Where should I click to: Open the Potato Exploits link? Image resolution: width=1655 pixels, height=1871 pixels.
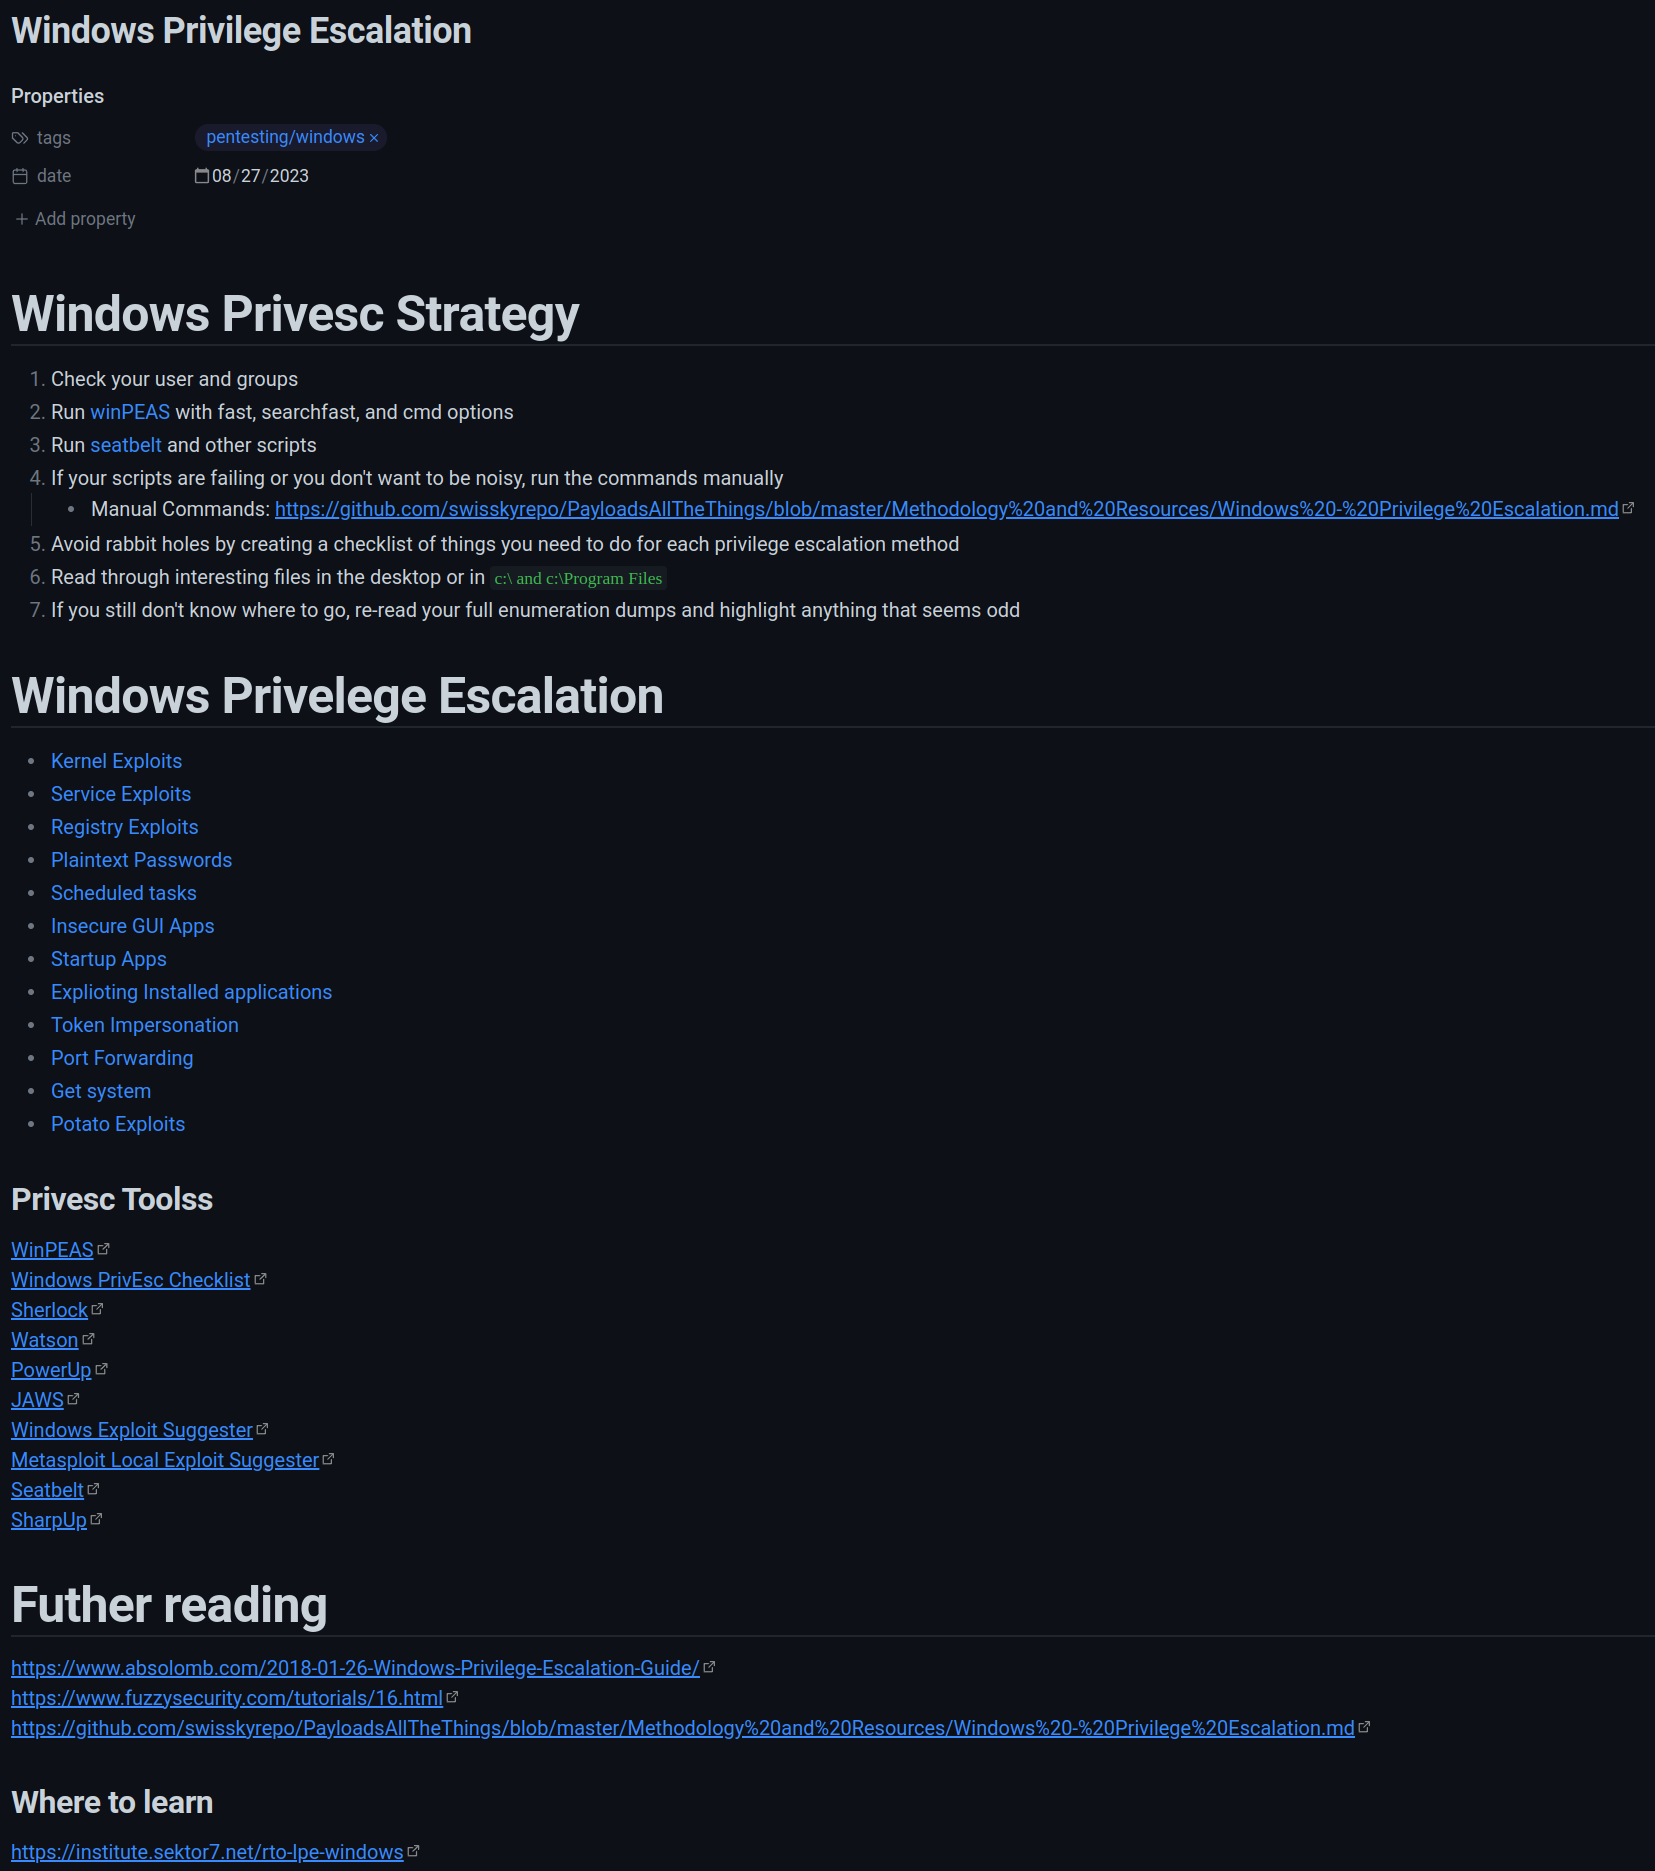pyautogui.click(x=118, y=1124)
